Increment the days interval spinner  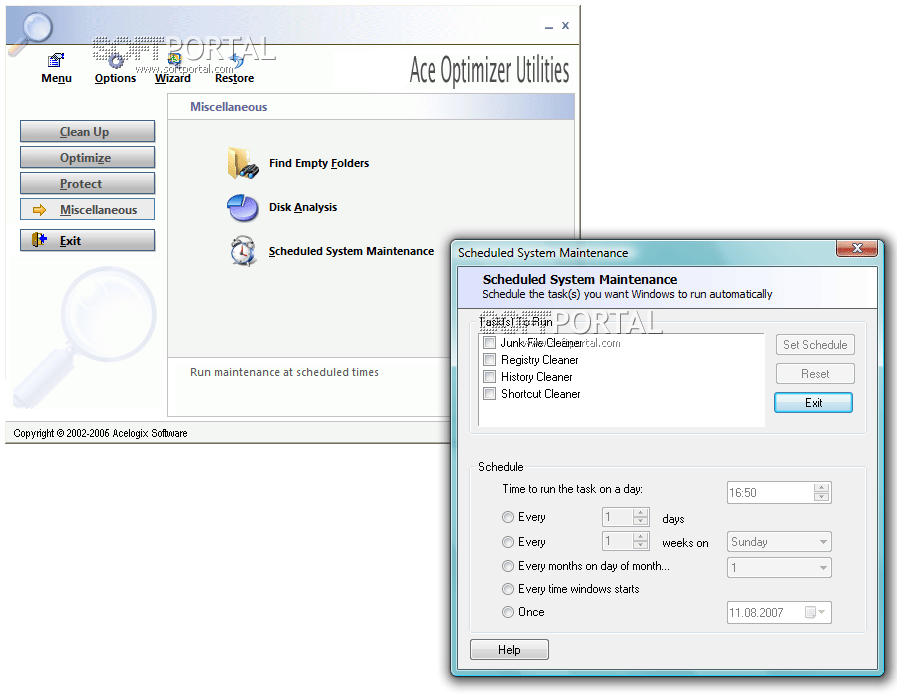pos(641,513)
